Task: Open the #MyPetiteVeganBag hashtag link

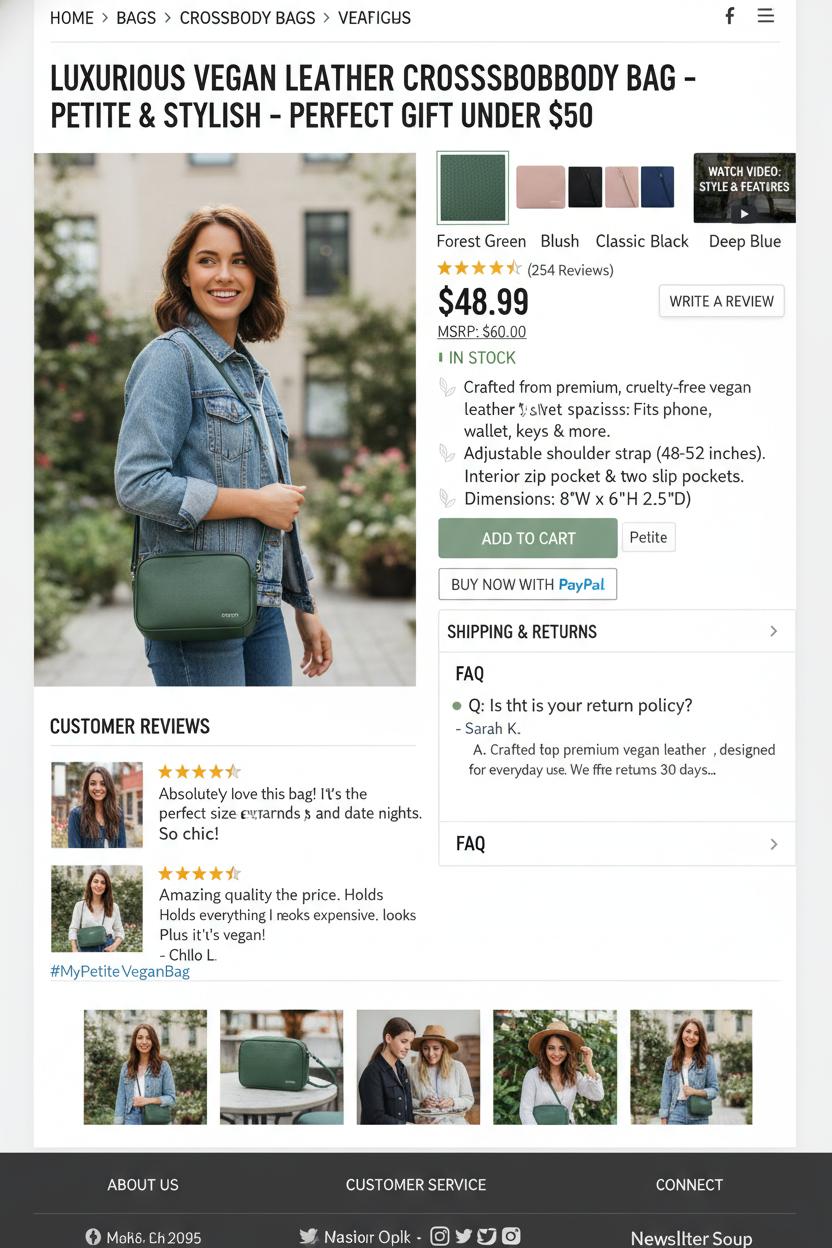Action: (119, 971)
